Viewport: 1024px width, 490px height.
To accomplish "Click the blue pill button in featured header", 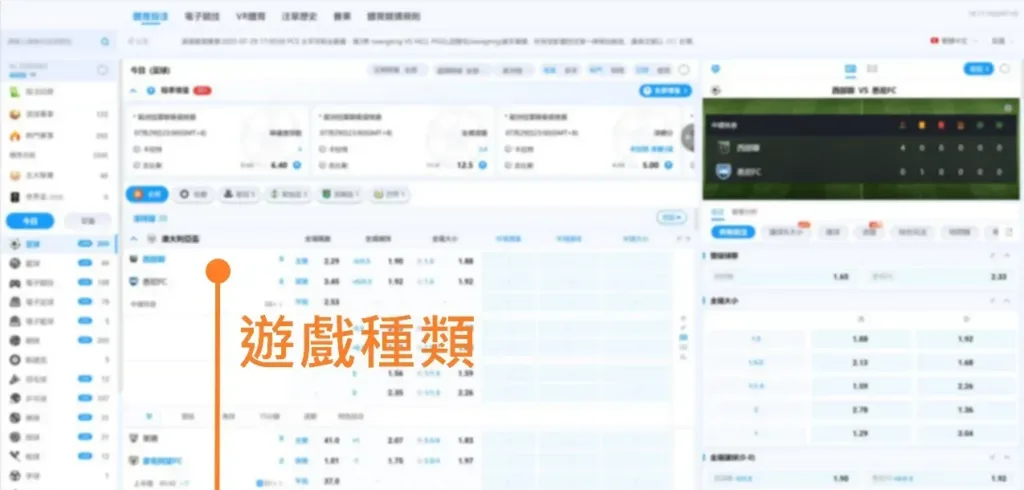I will click(665, 90).
